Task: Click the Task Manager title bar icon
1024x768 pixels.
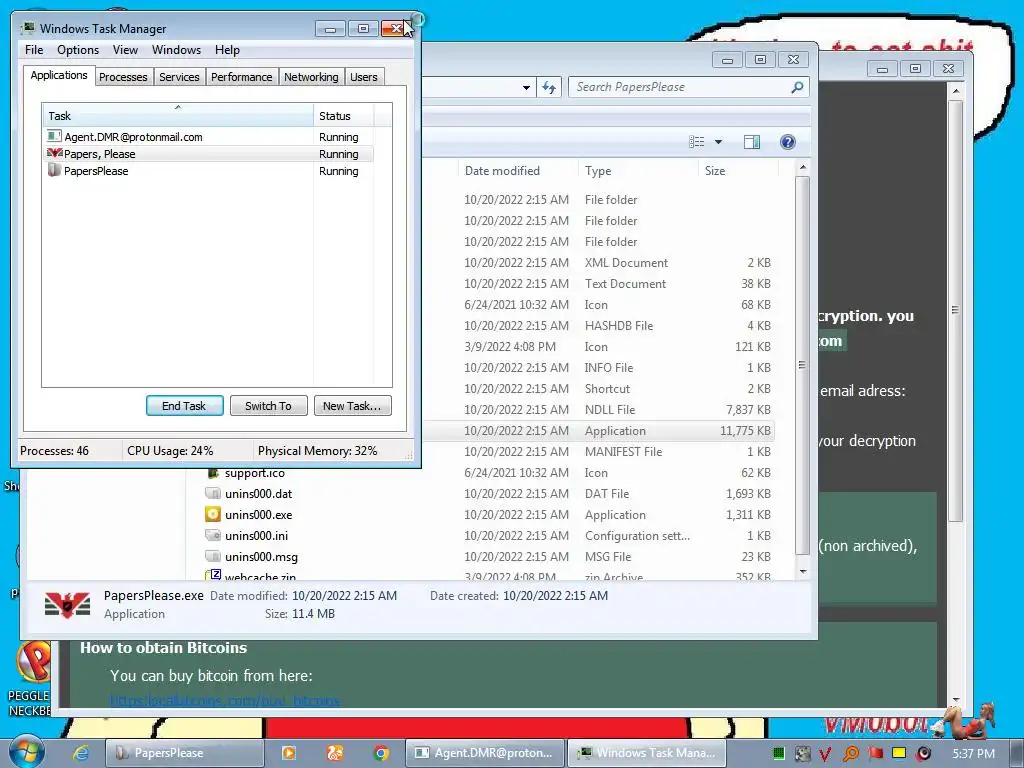Action: (28, 28)
